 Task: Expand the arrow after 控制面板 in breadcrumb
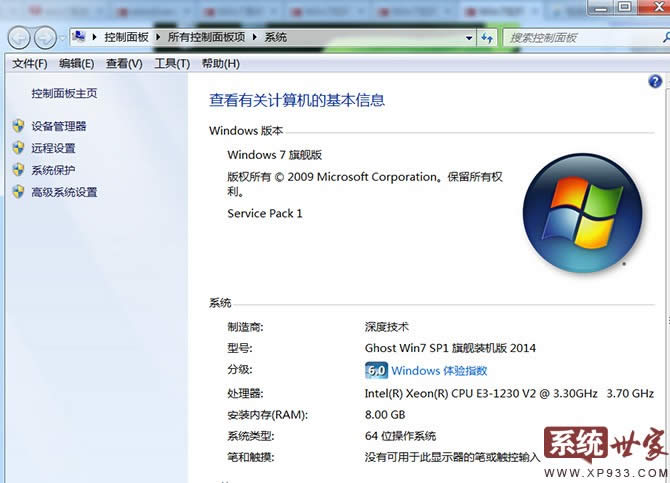pos(160,37)
